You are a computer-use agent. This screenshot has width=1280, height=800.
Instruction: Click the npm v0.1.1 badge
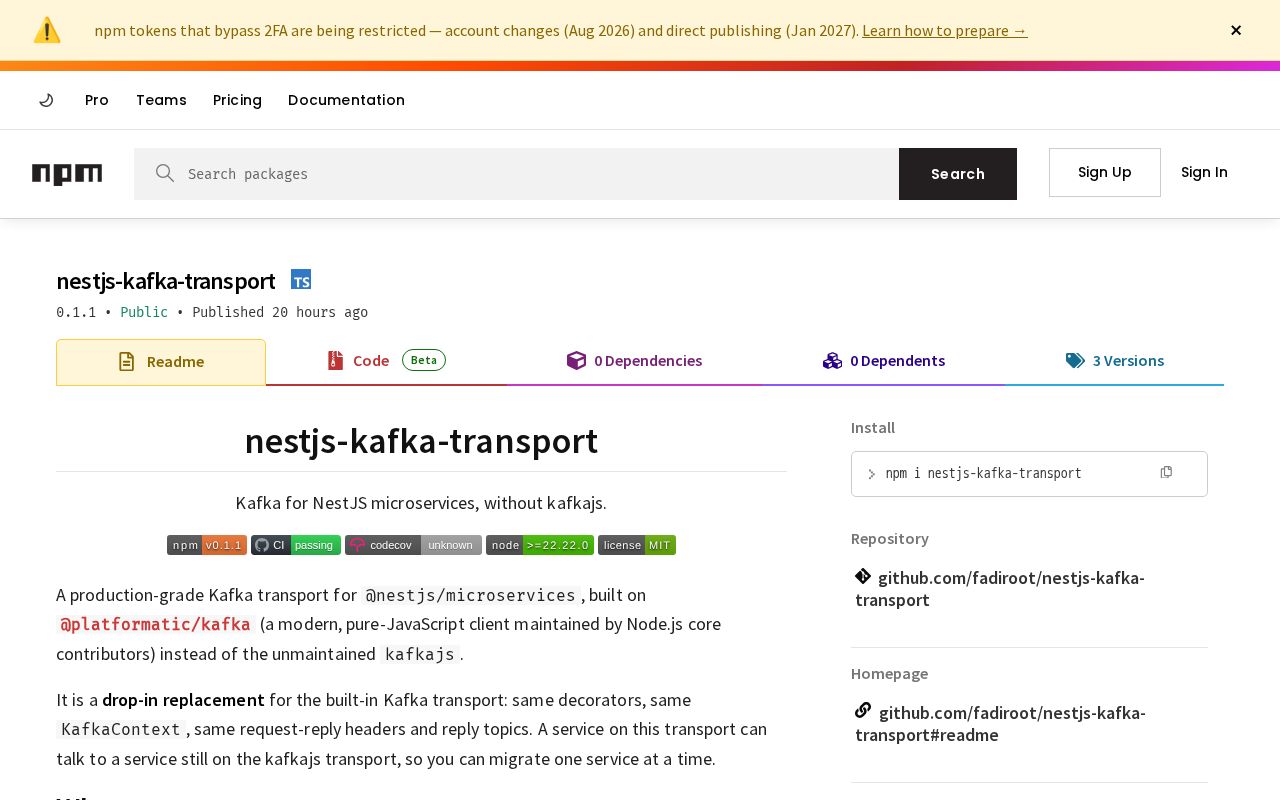tap(207, 545)
